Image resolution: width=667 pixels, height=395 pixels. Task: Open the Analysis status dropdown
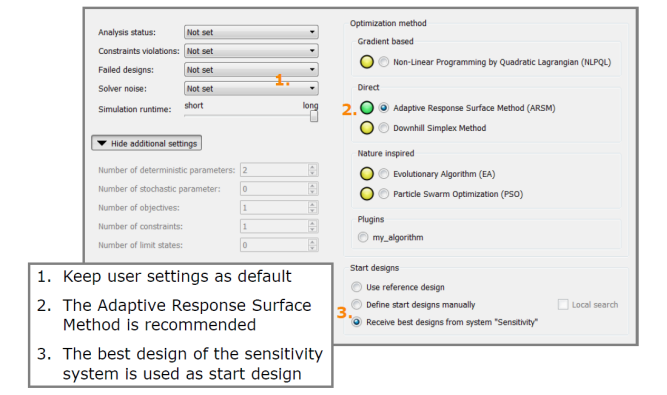click(251, 32)
